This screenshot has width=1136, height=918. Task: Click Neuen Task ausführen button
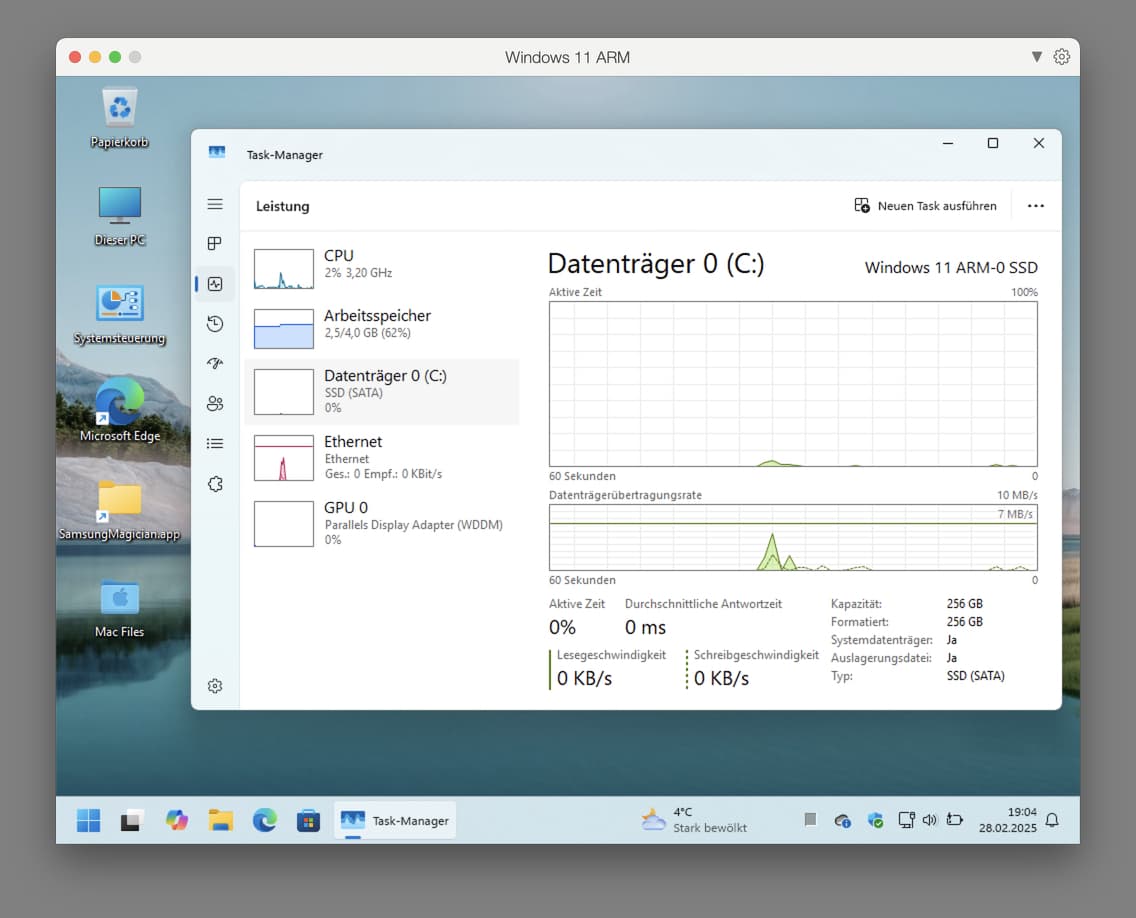[925, 206]
